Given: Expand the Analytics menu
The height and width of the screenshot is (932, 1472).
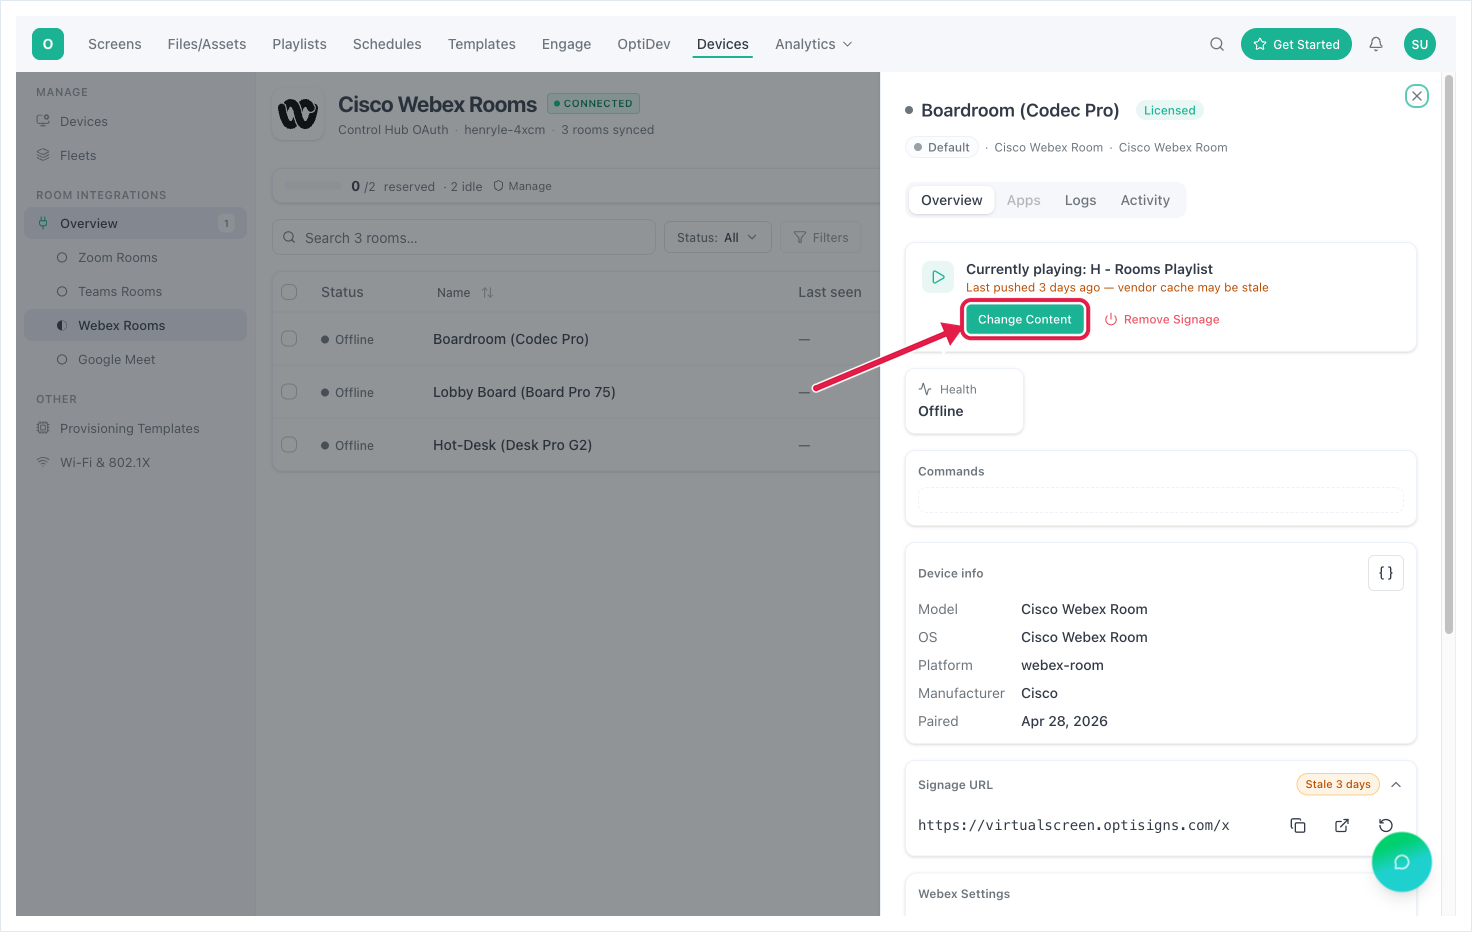Looking at the screenshot, I should (814, 44).
